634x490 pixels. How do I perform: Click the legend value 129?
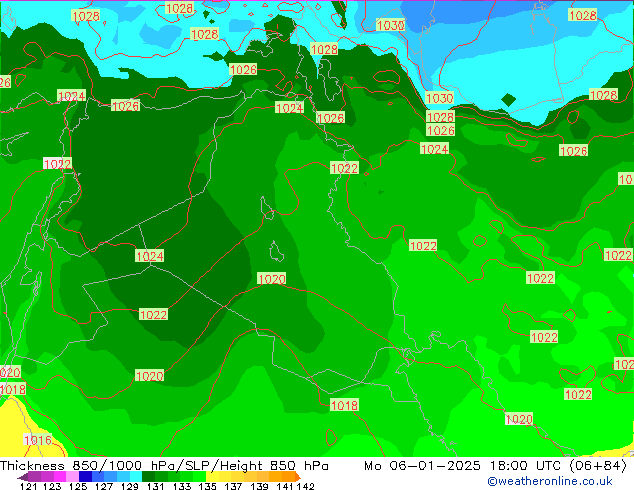[130, 486]
